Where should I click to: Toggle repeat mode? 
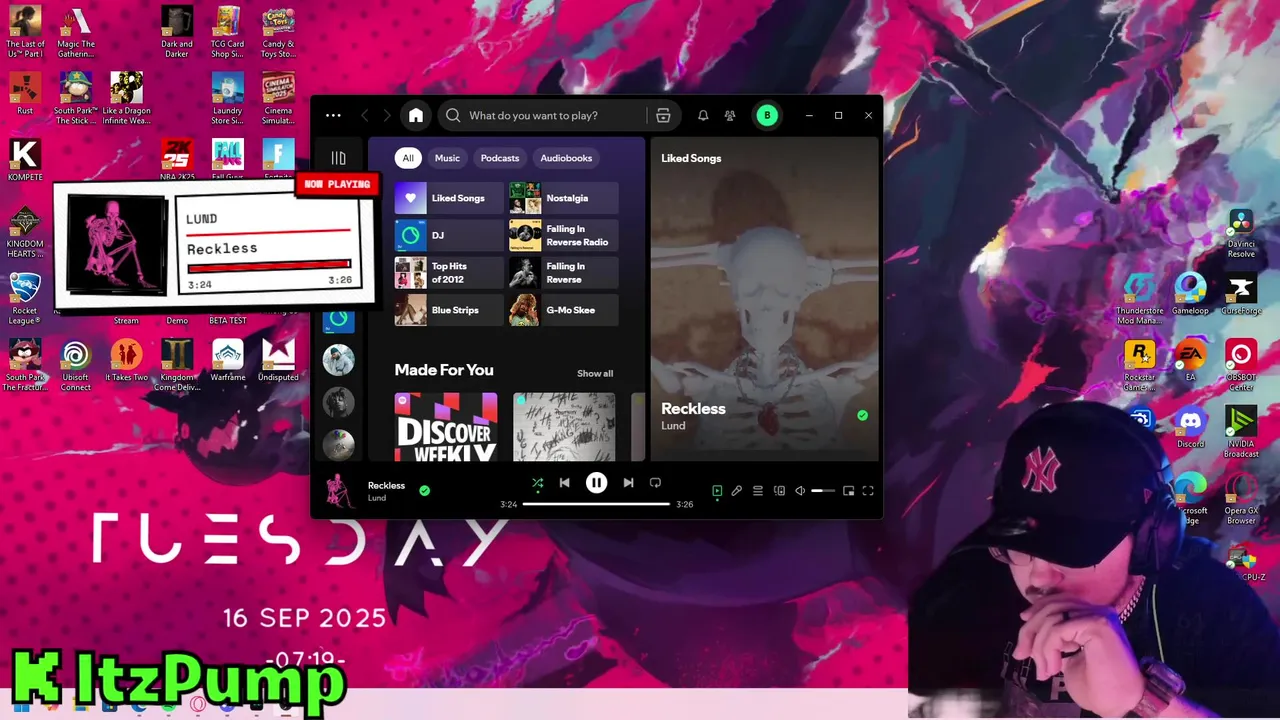(655, 483)
